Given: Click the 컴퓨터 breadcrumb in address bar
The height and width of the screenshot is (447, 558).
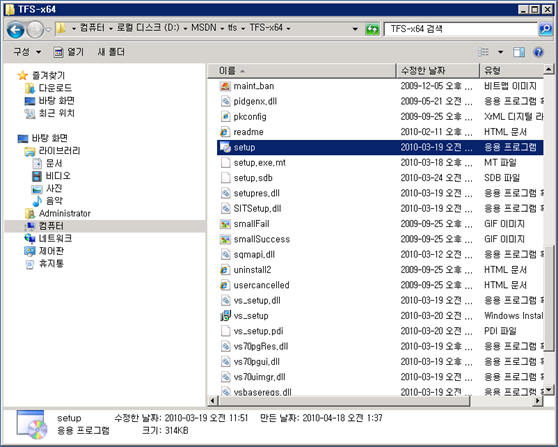Looking at the screenshot, I should 92,27.
